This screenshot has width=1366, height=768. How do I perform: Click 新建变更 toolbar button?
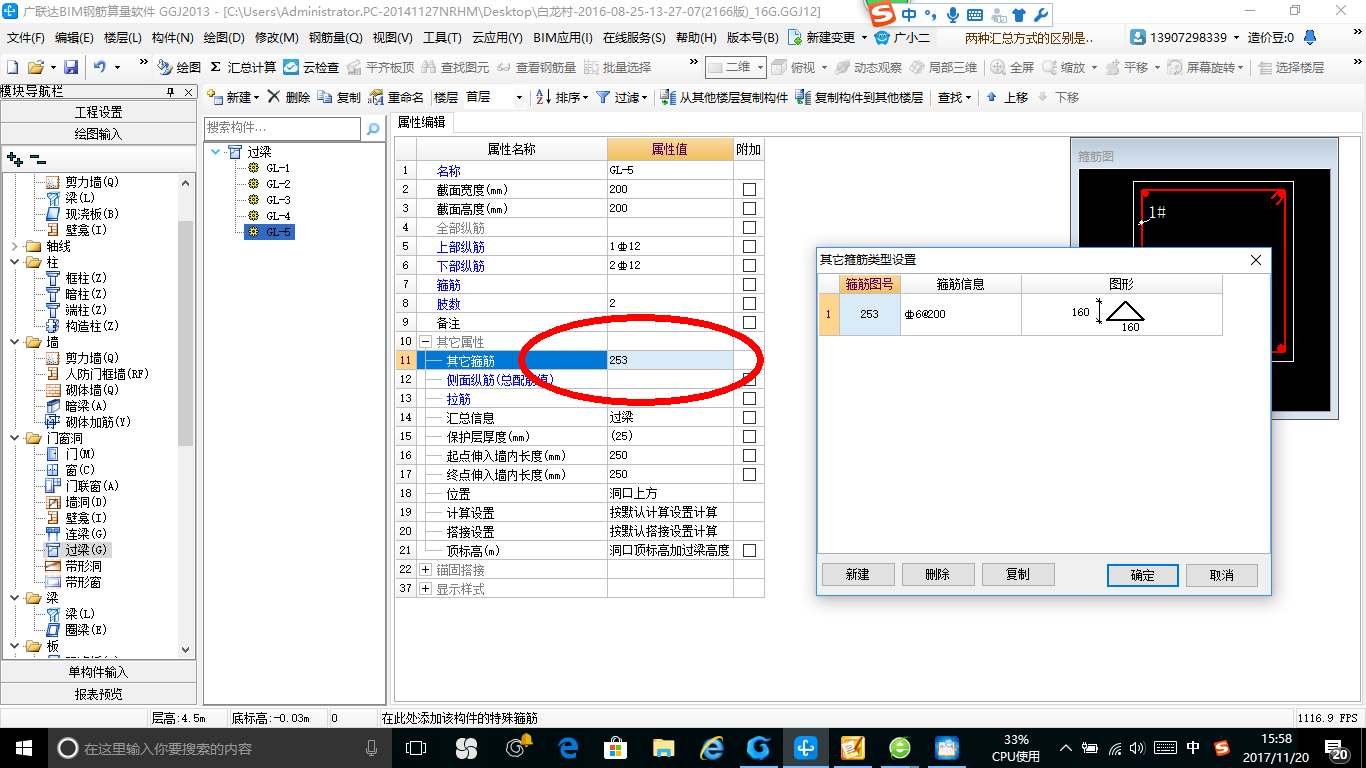click(x=826, y=37)
